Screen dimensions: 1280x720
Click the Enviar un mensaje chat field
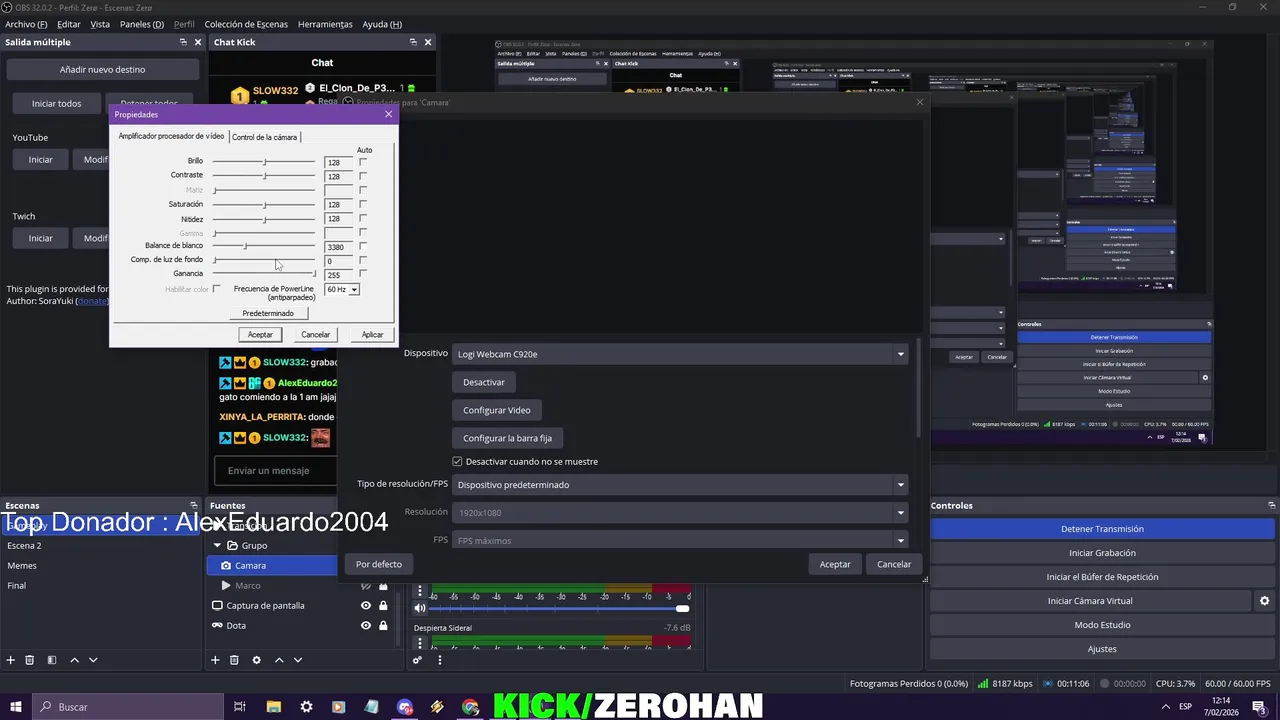[x=276, y=471]
